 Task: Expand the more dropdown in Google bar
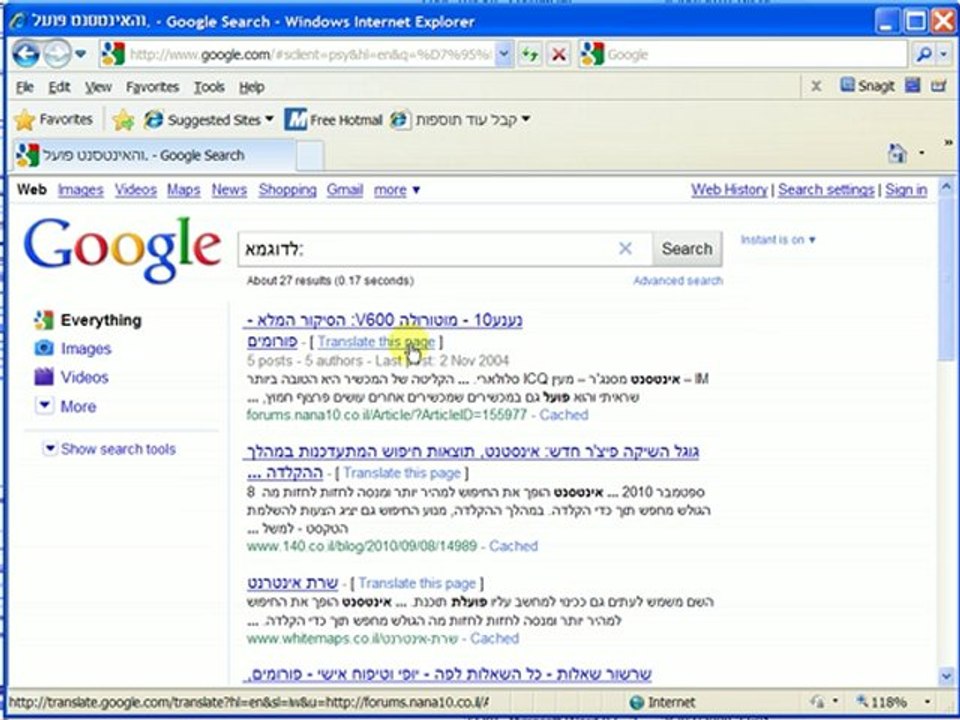397,190
